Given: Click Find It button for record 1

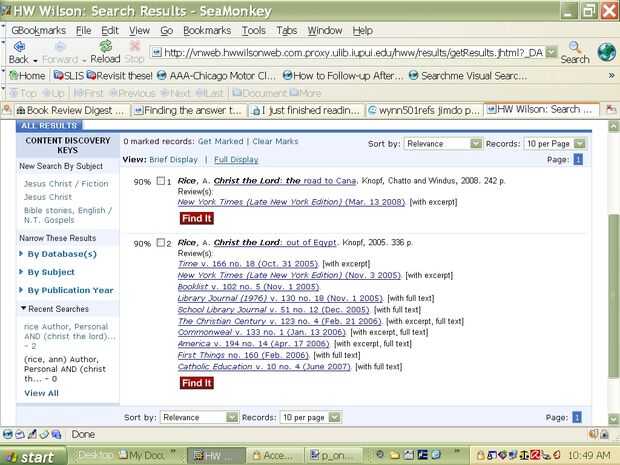Looking at the screenshot, I should point(197,218).
